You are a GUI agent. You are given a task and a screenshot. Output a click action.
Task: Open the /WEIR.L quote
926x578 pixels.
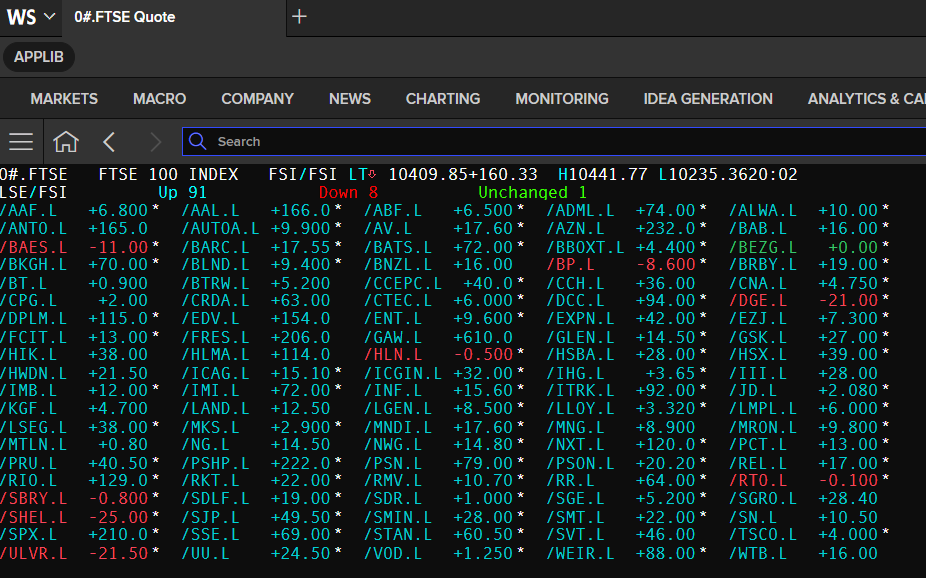[581, 553]
